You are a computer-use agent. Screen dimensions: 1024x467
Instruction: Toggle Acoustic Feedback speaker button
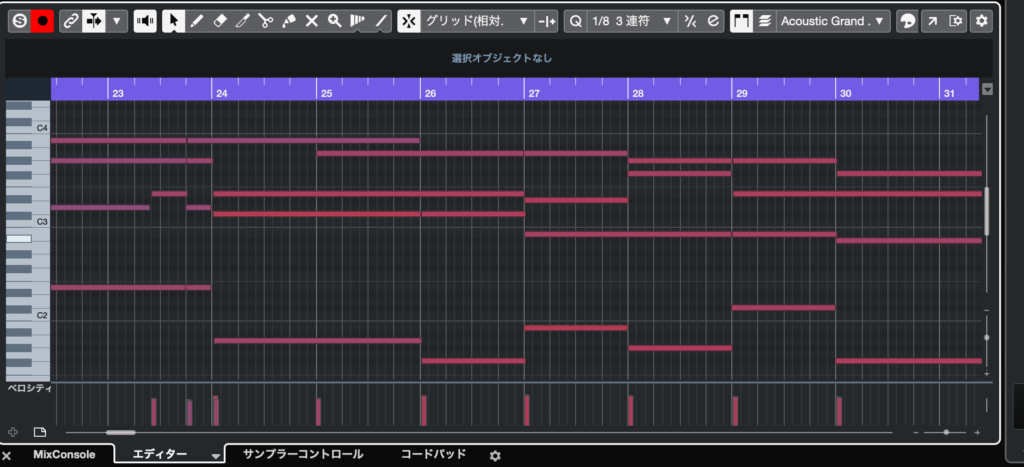(x=146, y=21)
